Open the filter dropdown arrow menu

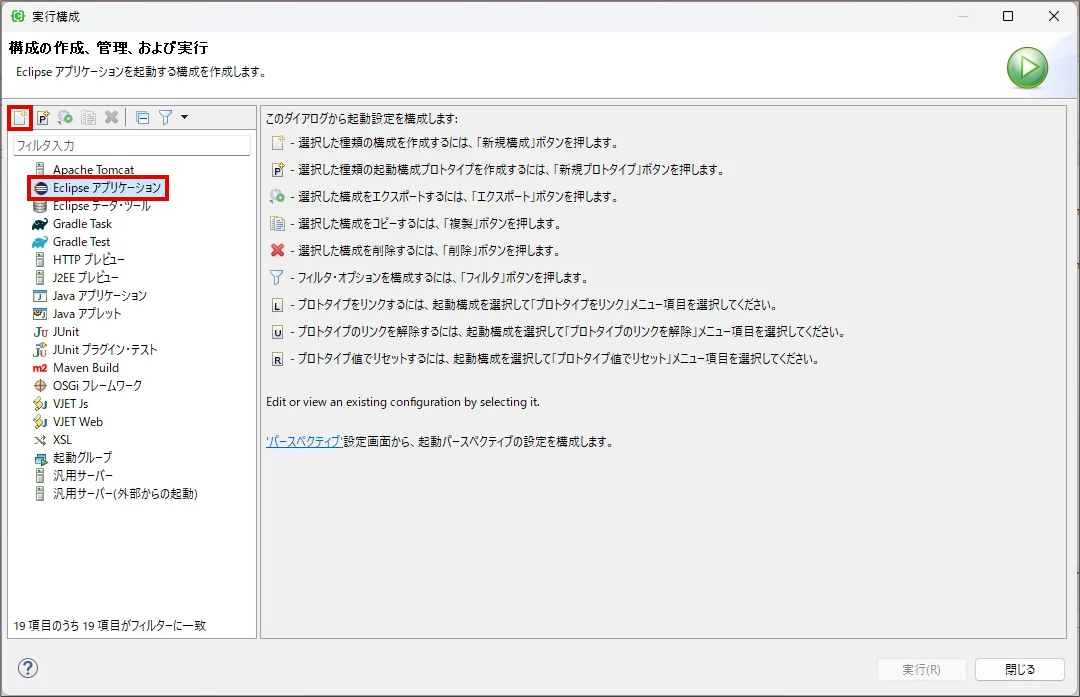click(x=184, y=117)
